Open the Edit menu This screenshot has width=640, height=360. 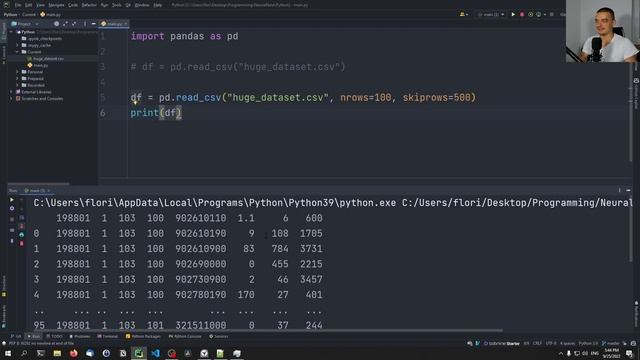pyautogui.click(x=29, y=5)
